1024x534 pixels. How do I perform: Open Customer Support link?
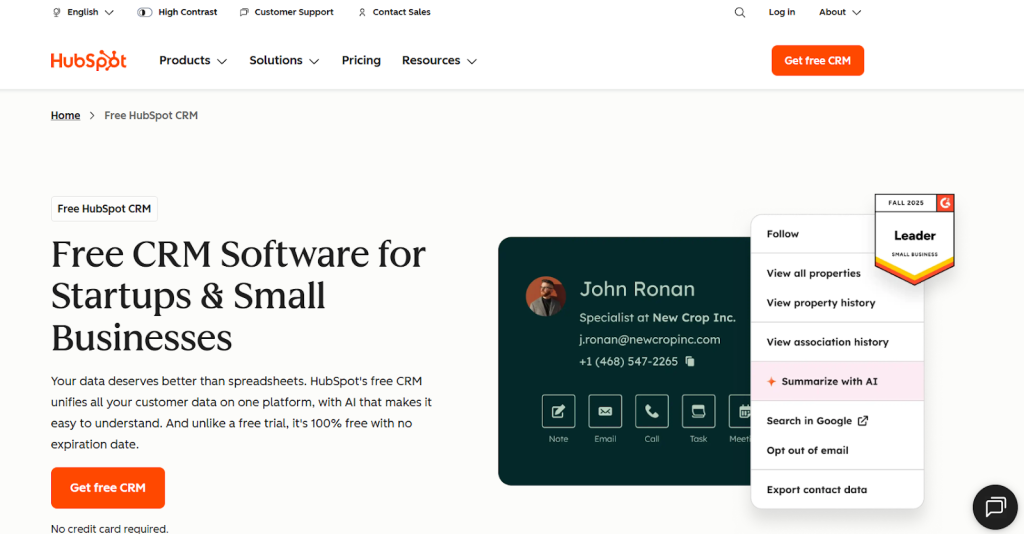(287, 12)
